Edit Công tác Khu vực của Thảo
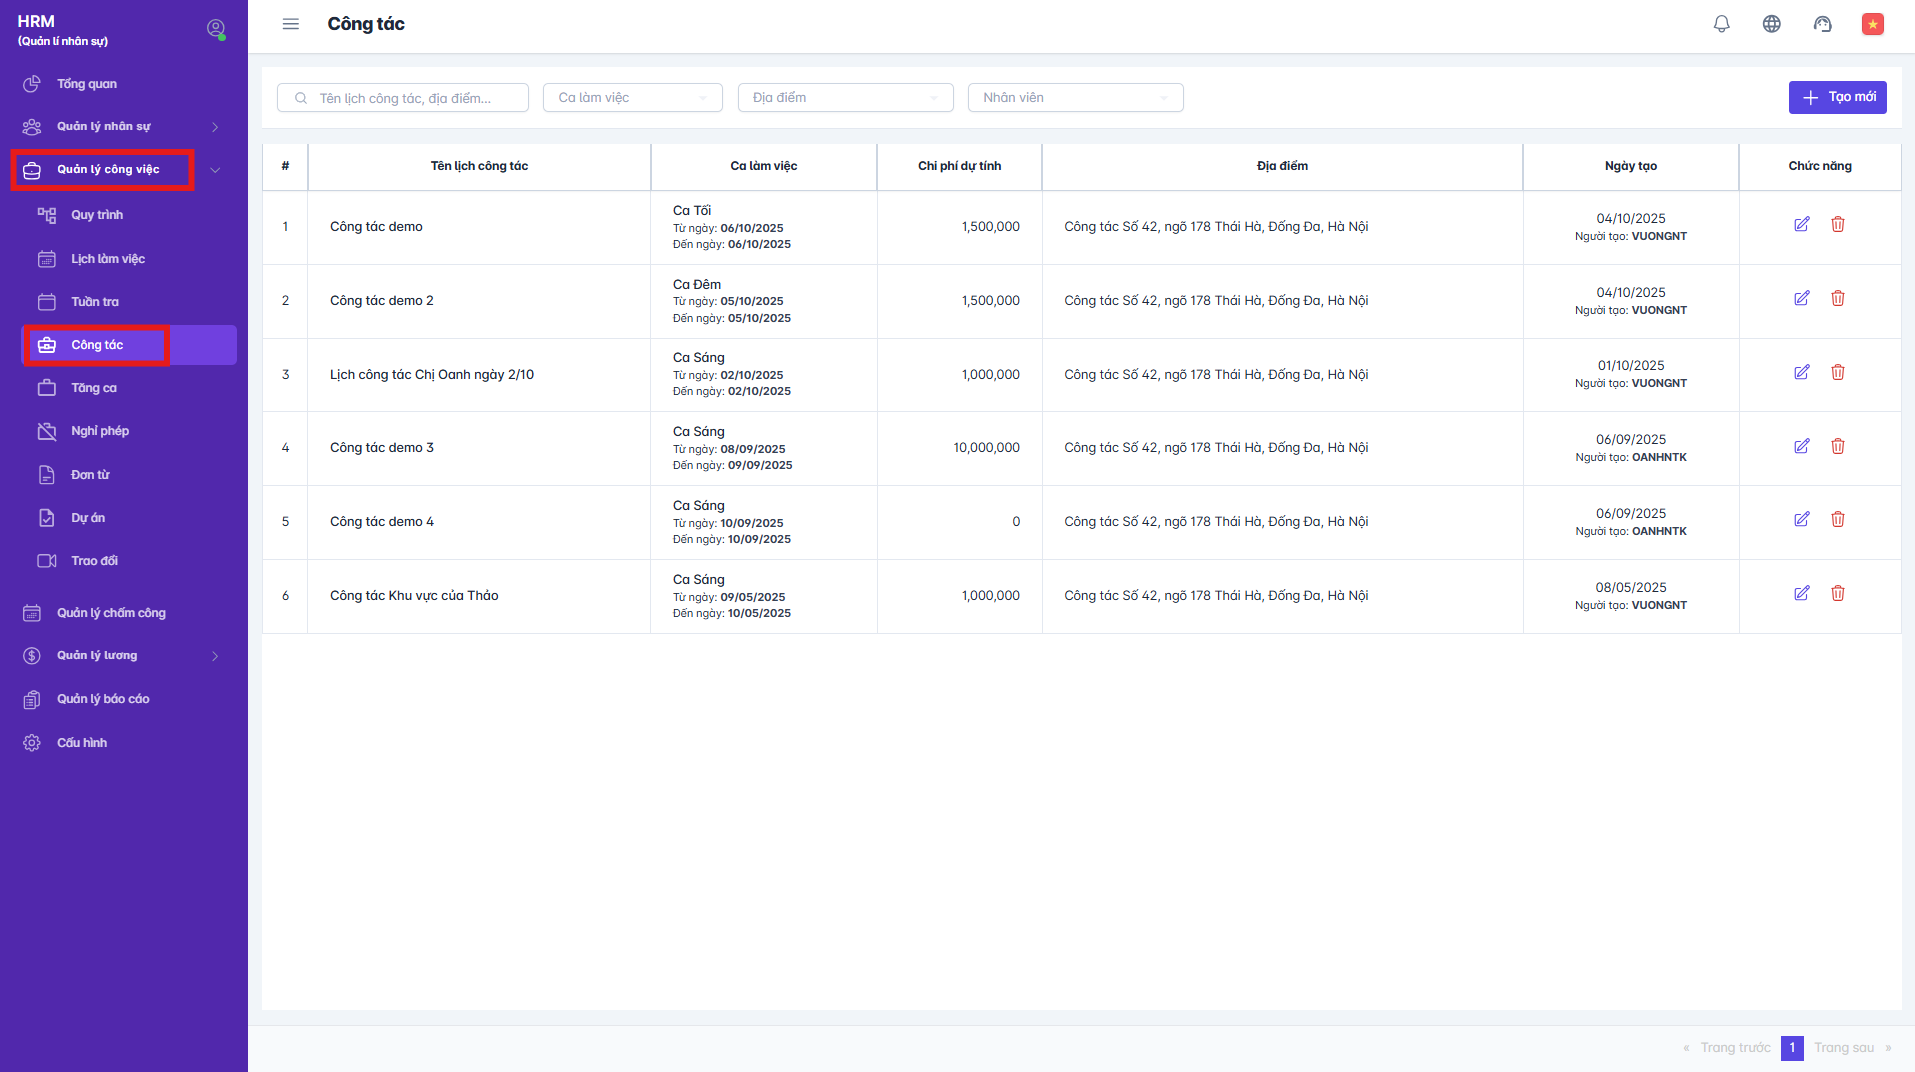The height and width of the screenshot is (1072, 1915). click(x=1801, y=594)
